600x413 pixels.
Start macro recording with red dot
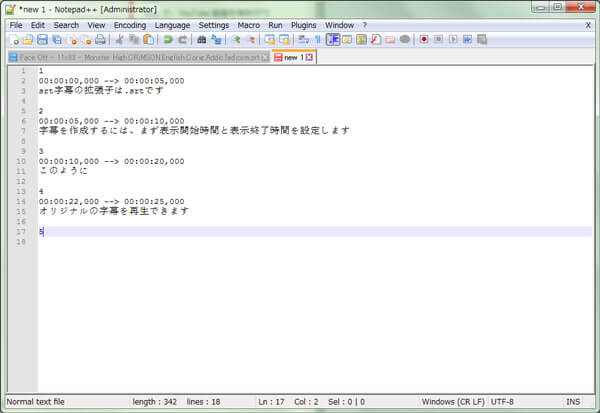424,39
